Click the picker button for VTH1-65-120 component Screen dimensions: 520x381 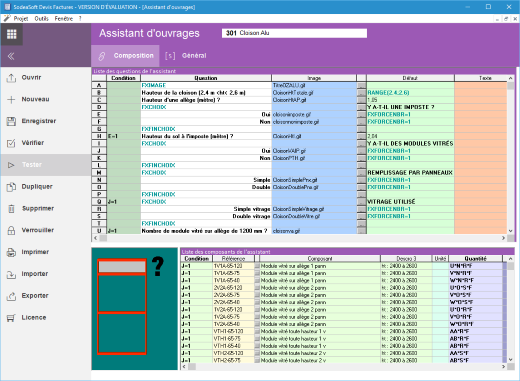pos(257,331)
